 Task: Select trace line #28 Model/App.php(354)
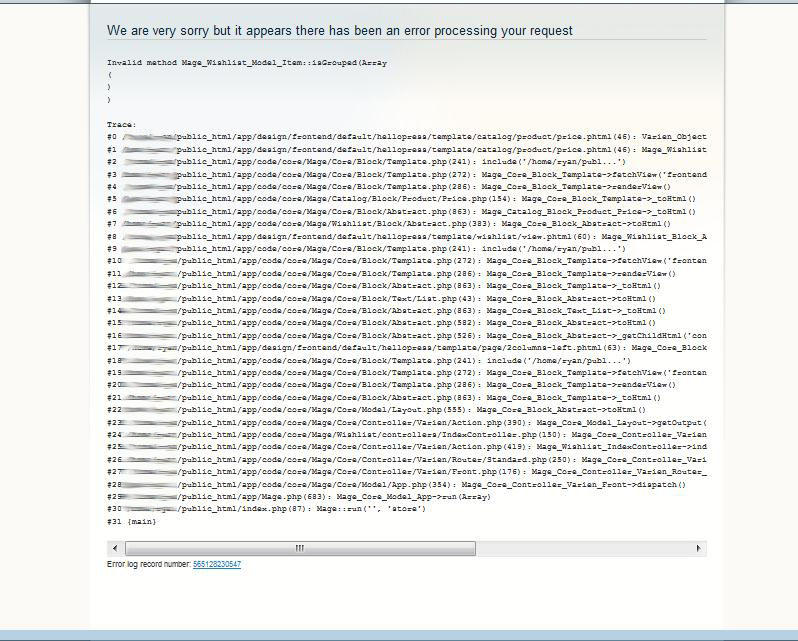396,485
